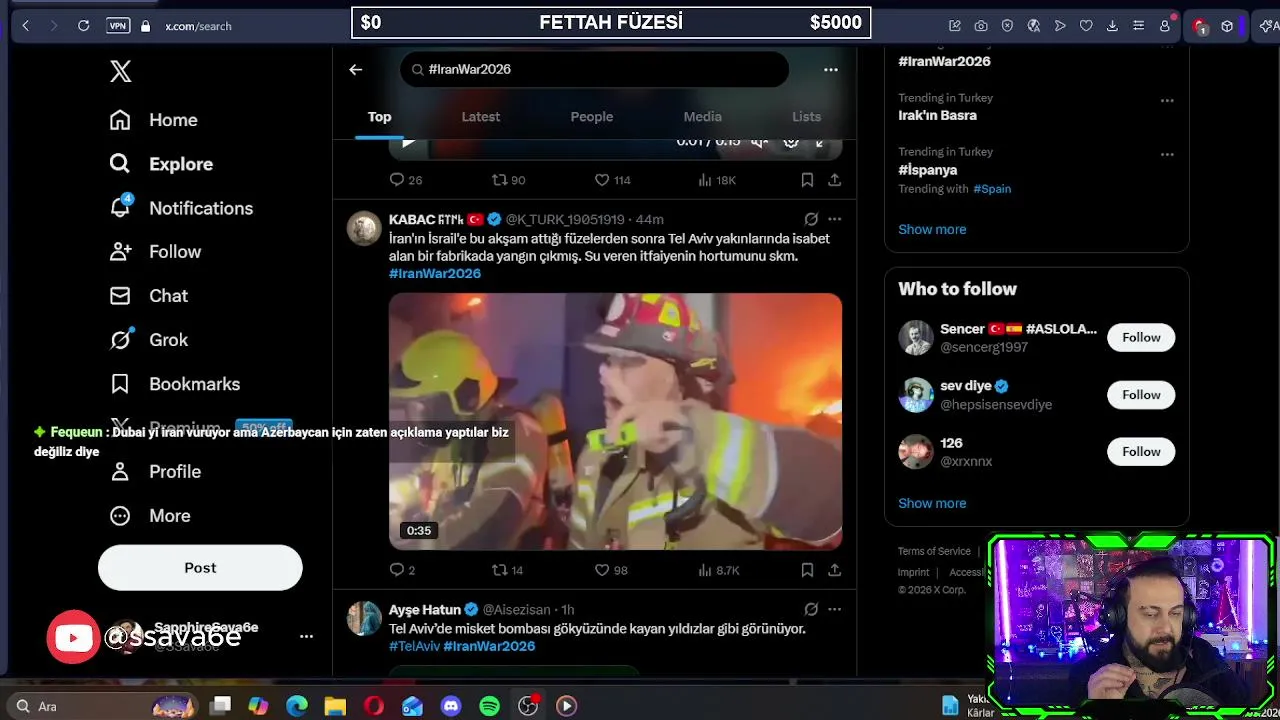Open trending topic #İspanya
1280x720 pixels.
(928, 169)
